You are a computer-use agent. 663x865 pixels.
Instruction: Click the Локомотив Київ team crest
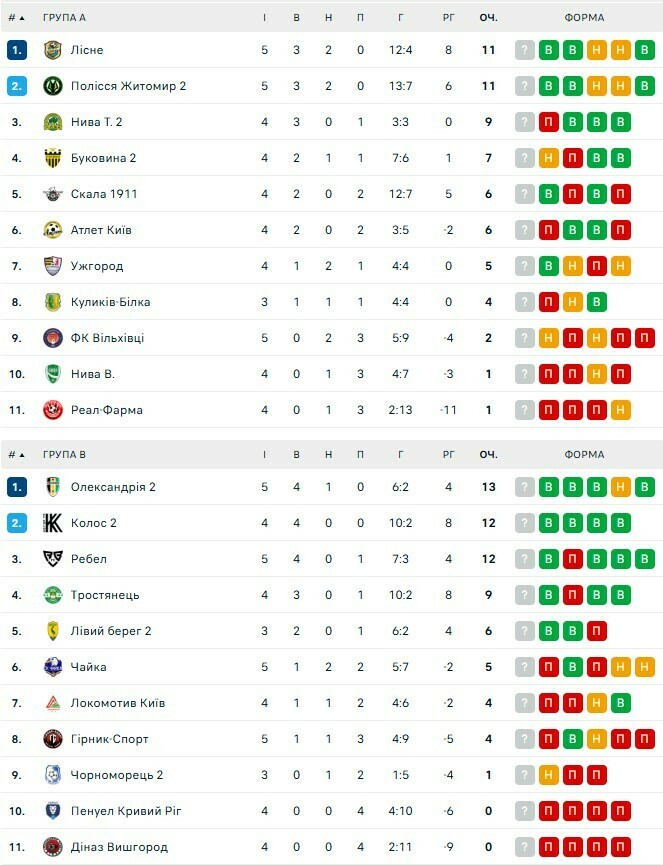click(x=53, y=703)
